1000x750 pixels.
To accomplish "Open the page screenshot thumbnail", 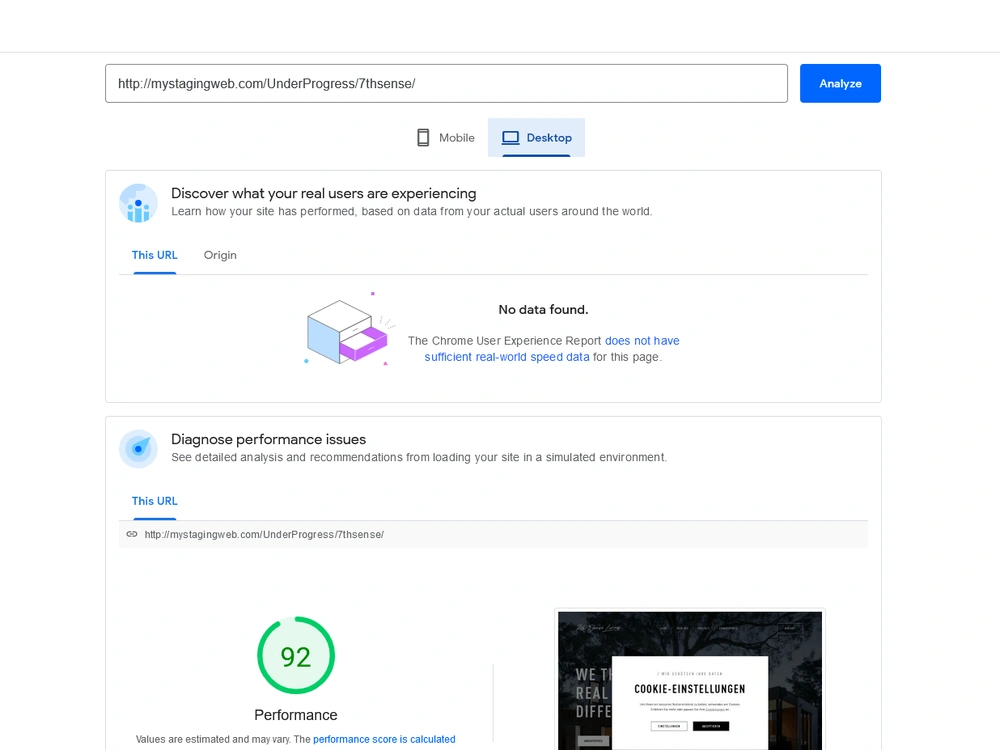I will coord(690,680).
